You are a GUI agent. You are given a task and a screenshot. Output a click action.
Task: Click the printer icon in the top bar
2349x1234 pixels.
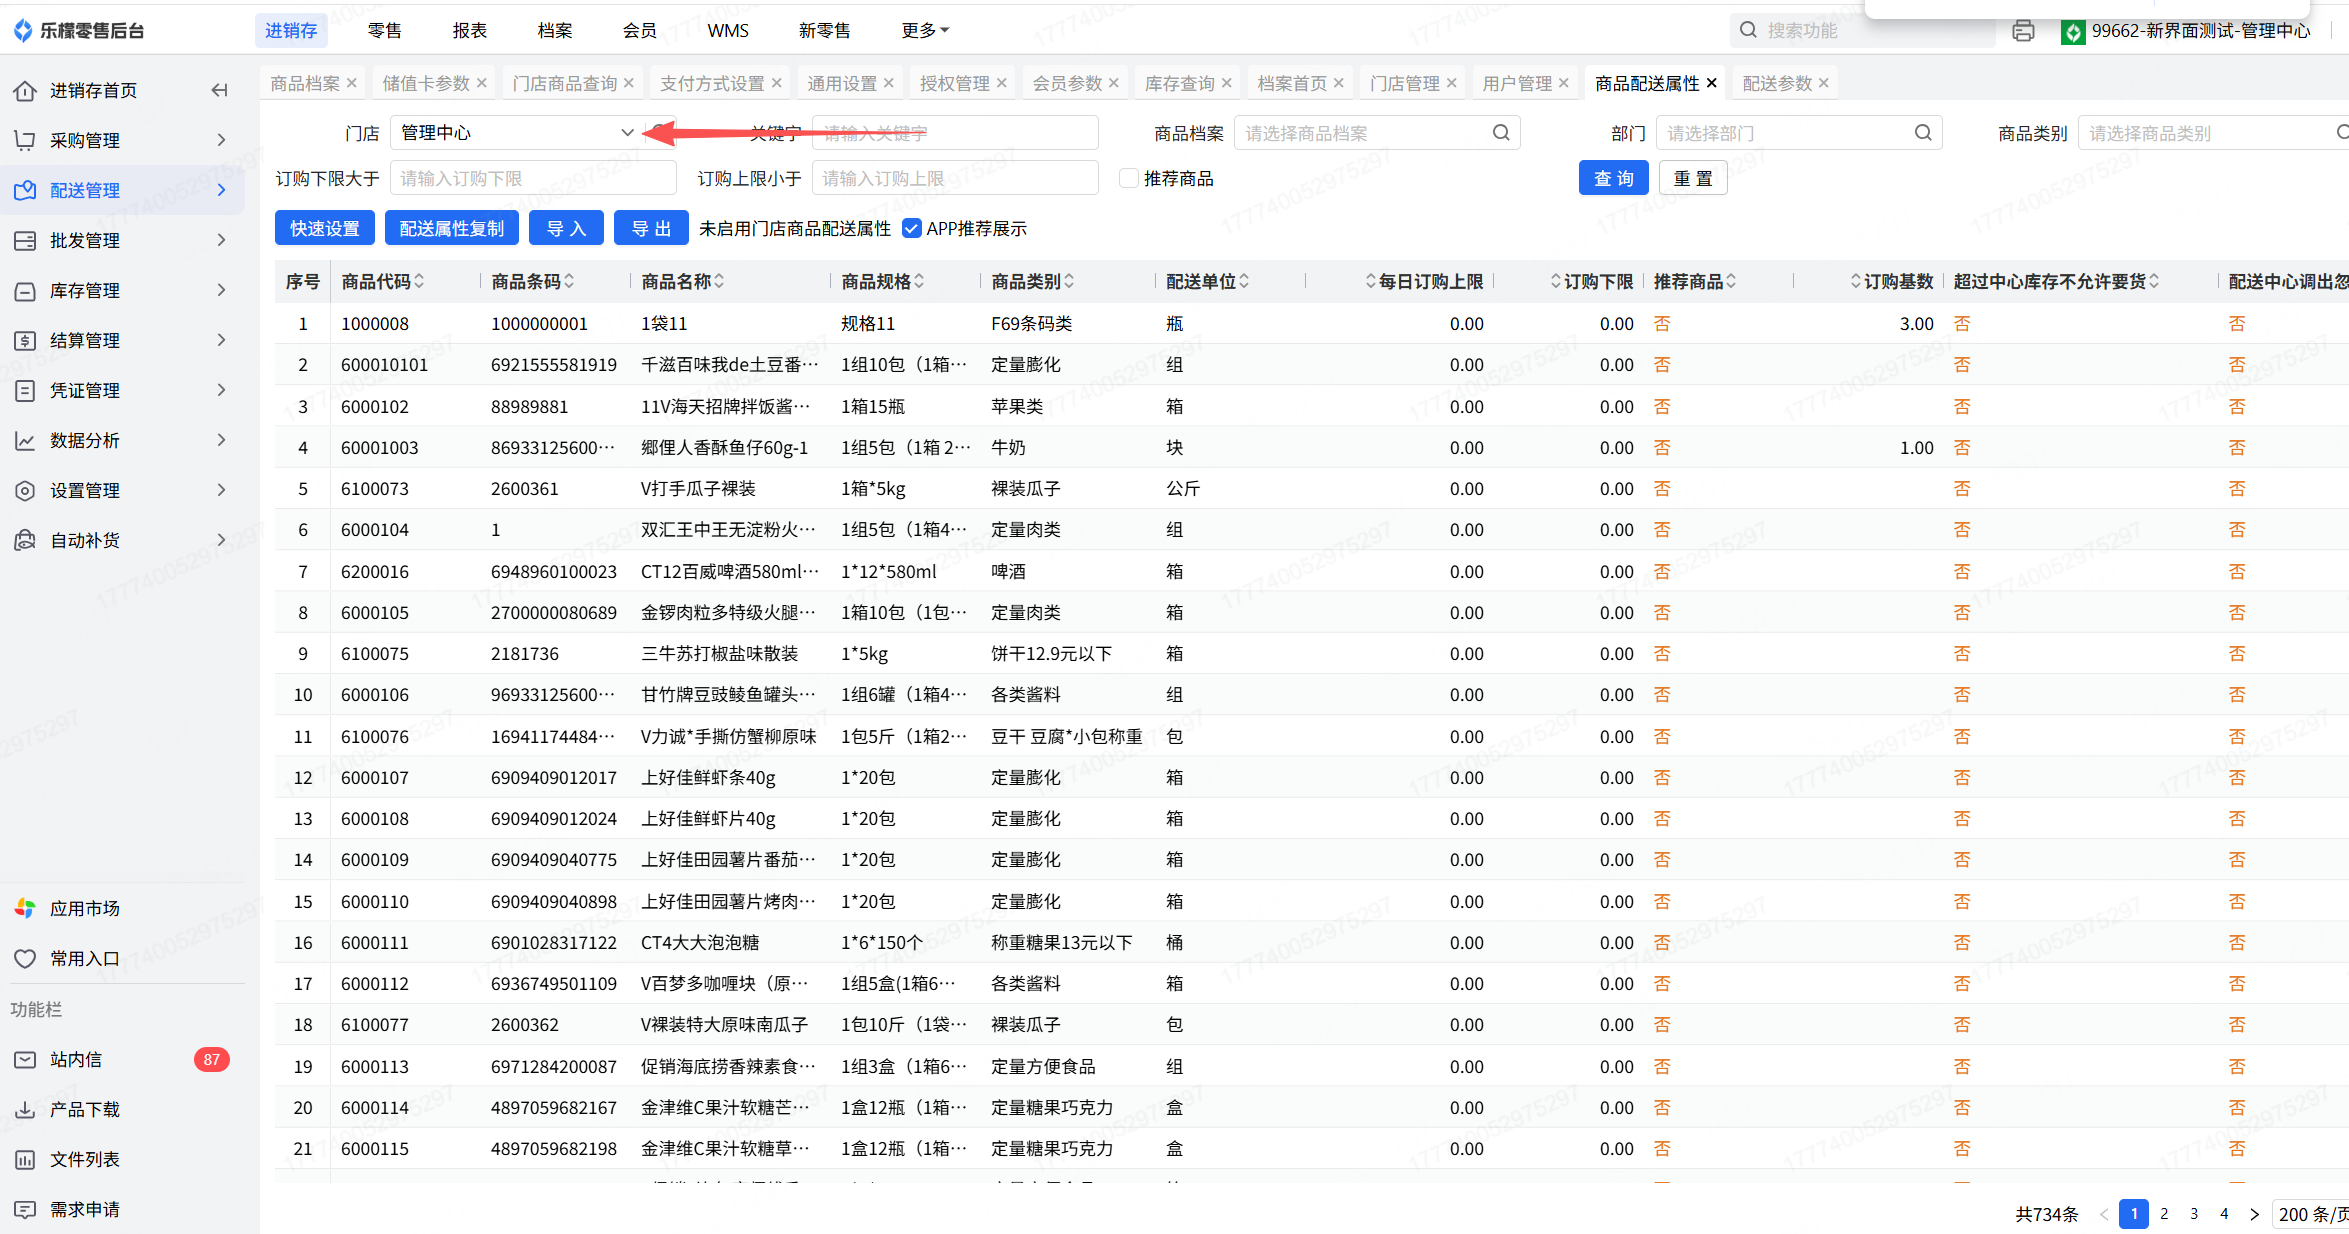2023,31
